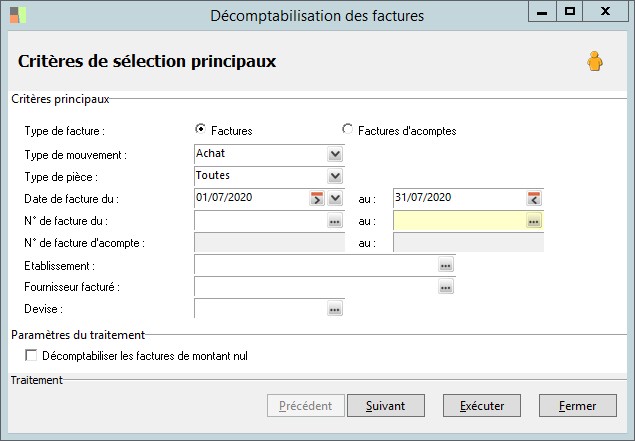Expand the Type de pièce dropdown
The width and height of the screenshot is (635, 441).
[x=335, y=176]
